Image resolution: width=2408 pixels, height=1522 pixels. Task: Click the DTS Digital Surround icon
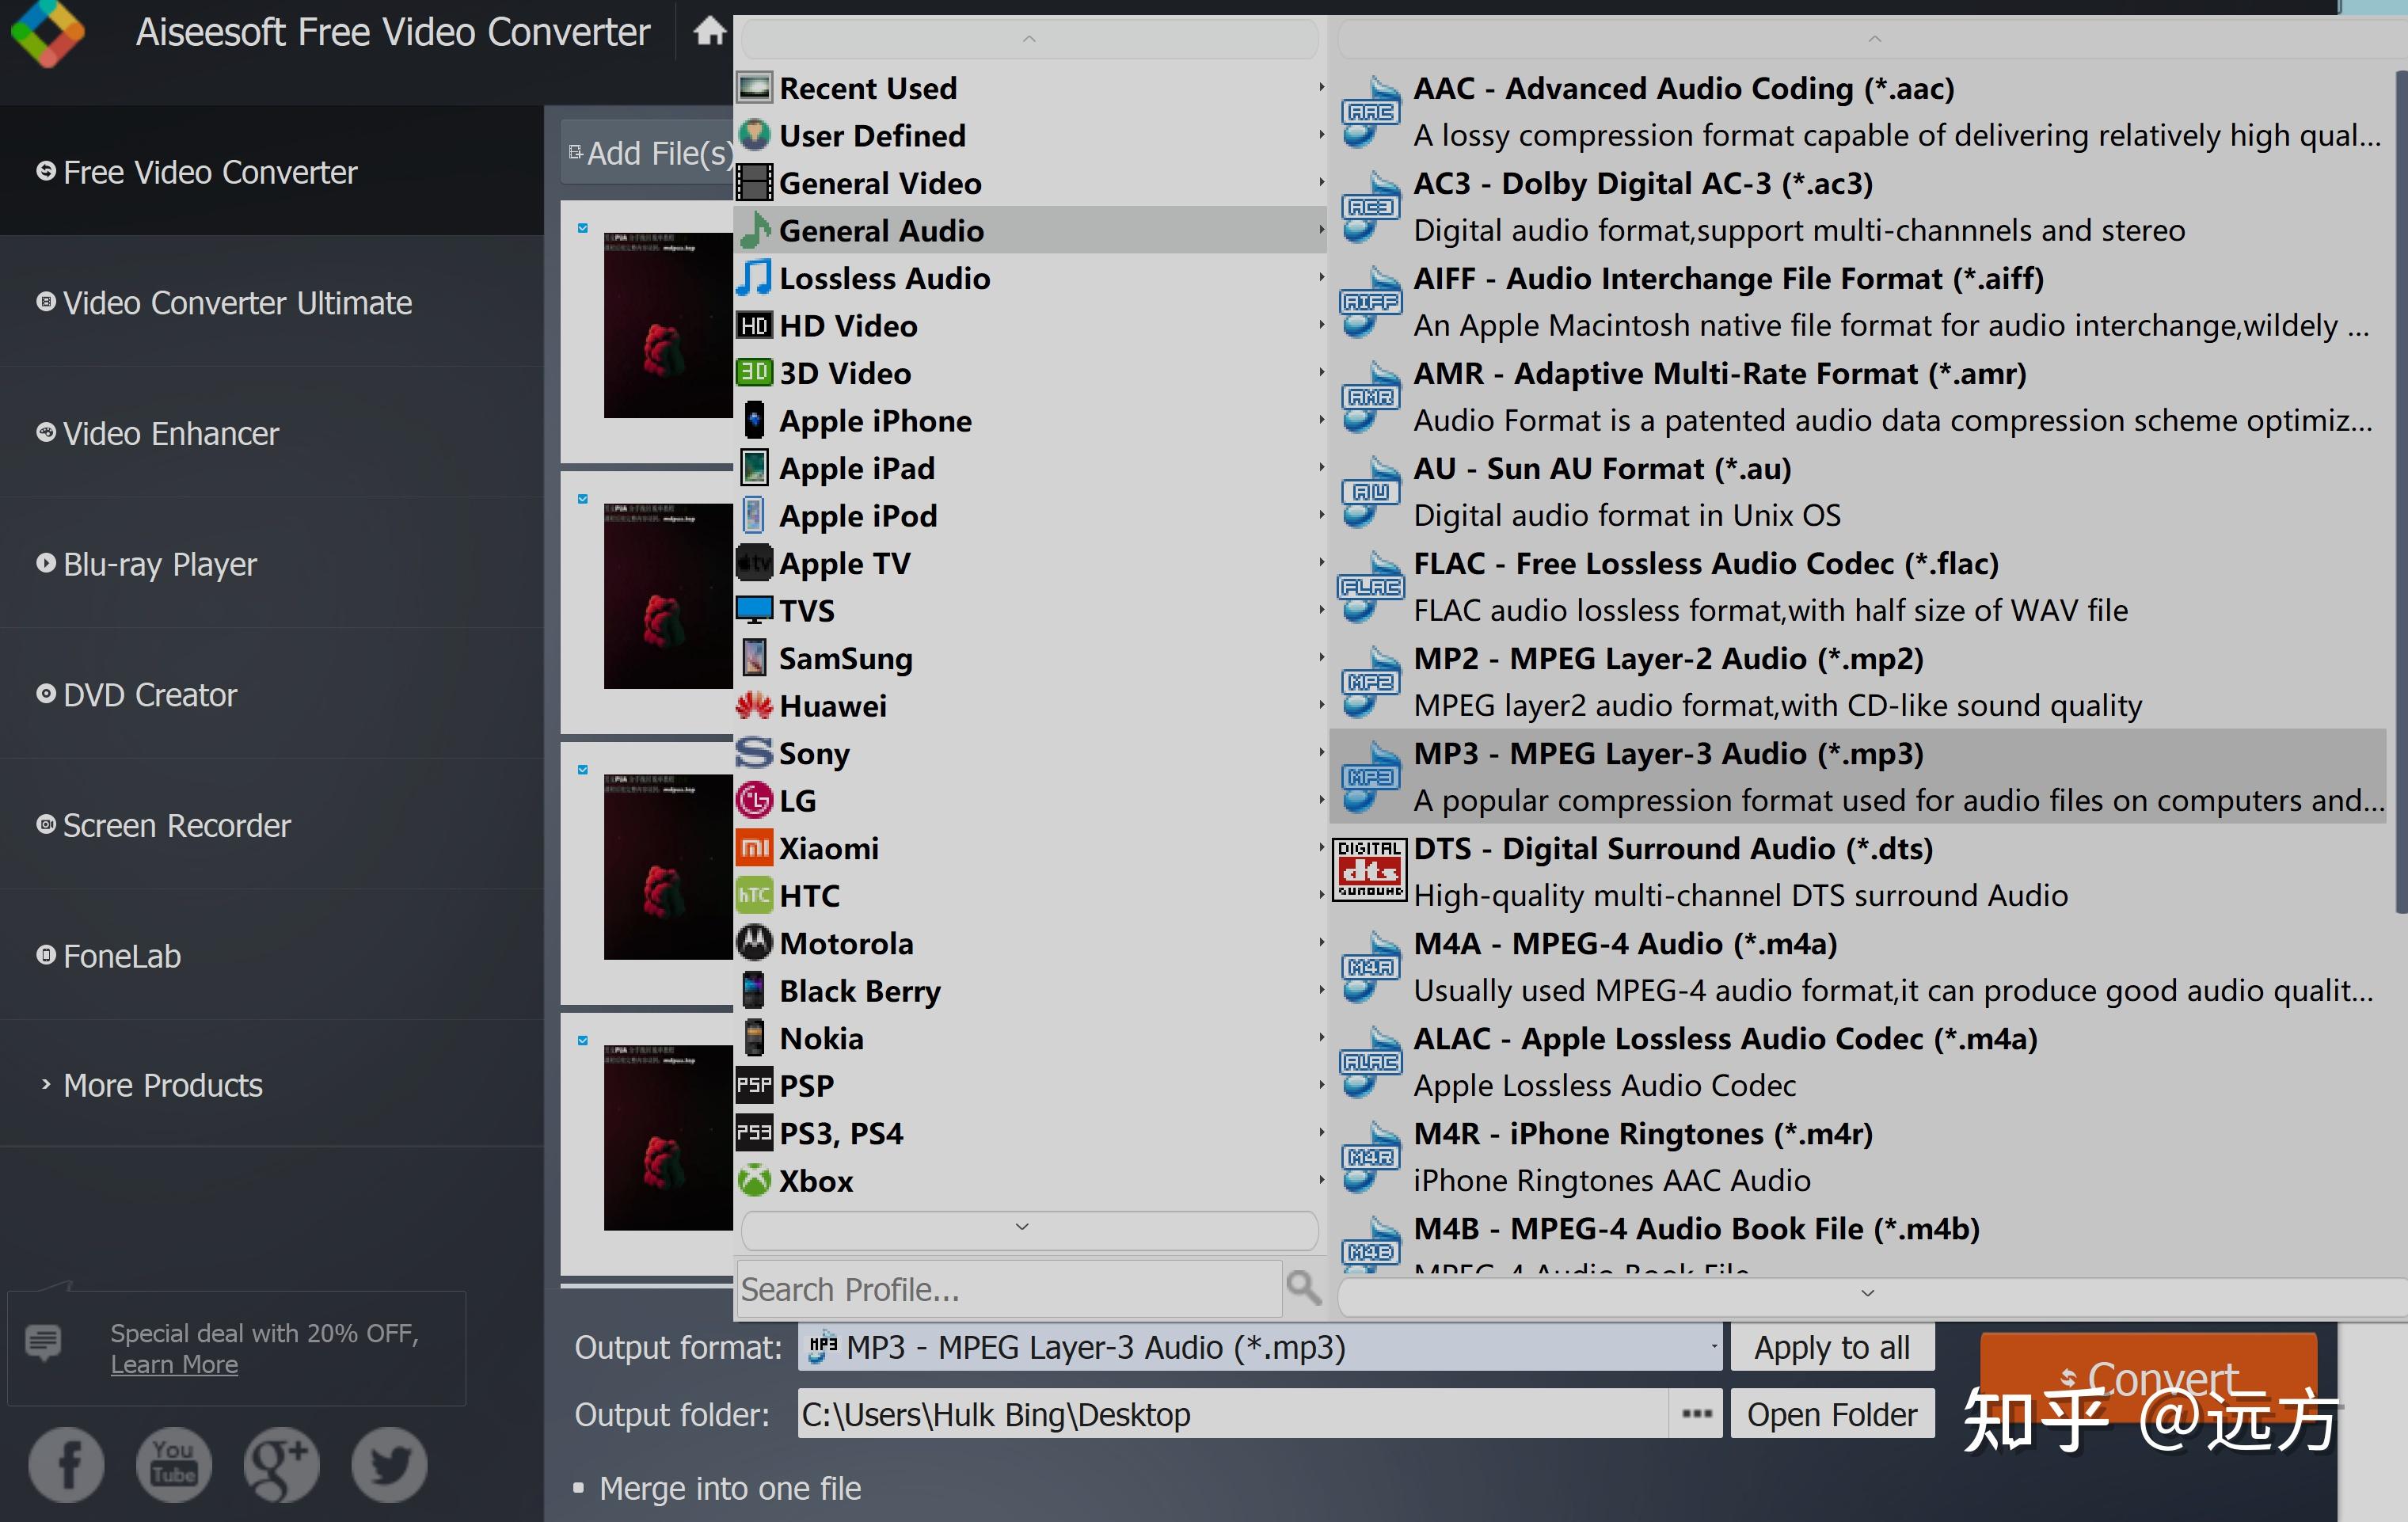tap(1370, 870)
